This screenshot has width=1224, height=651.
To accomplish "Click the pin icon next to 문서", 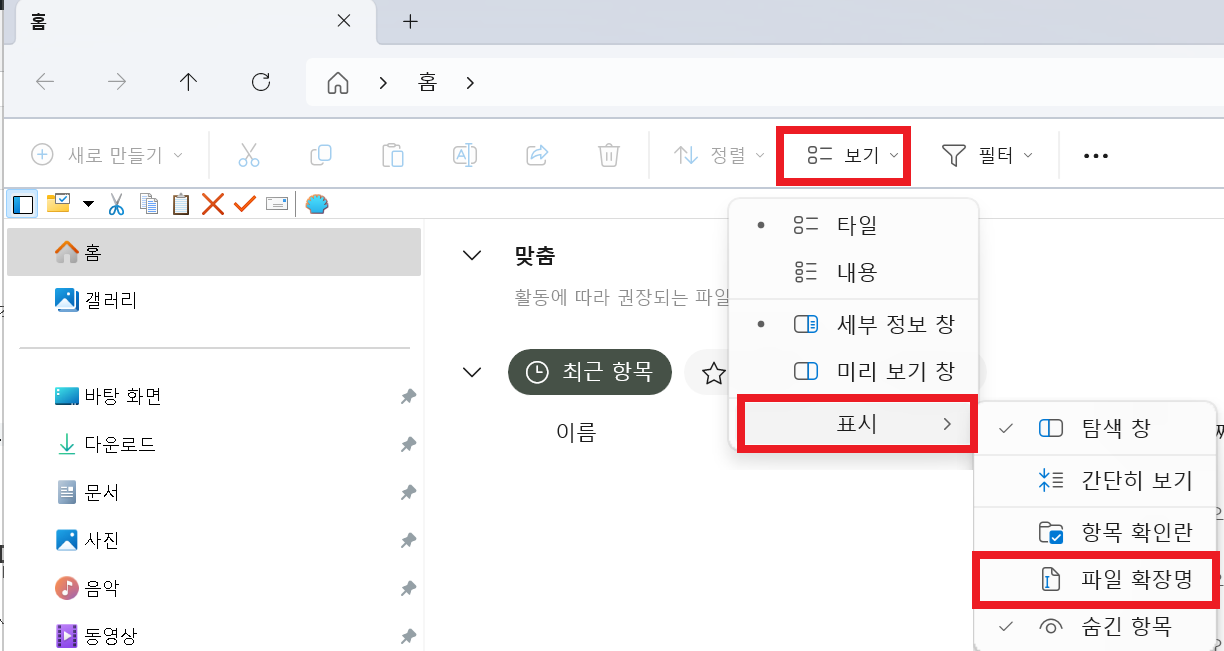I will point(408,493).
